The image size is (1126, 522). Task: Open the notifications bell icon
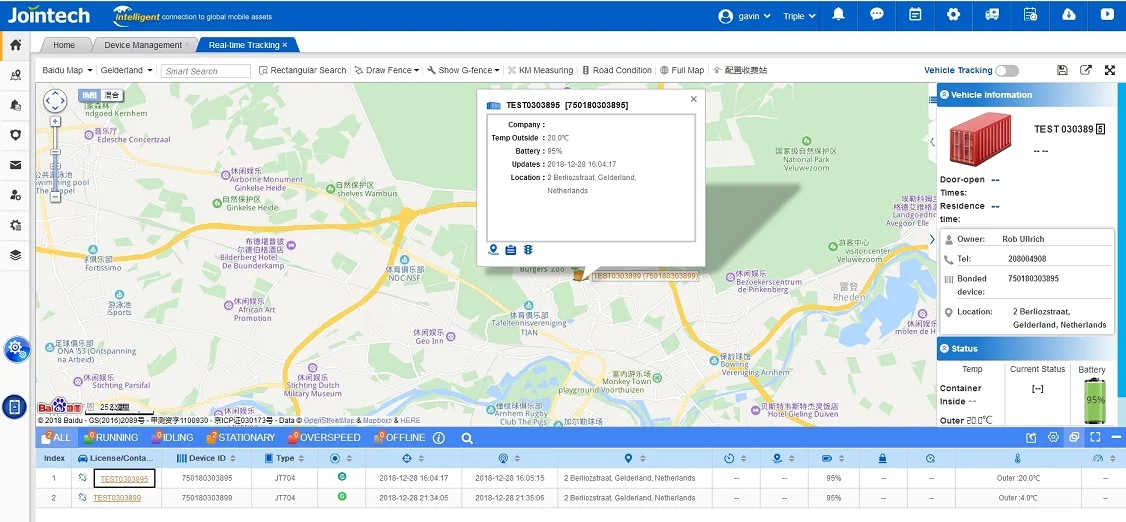(x=838, y=15)
